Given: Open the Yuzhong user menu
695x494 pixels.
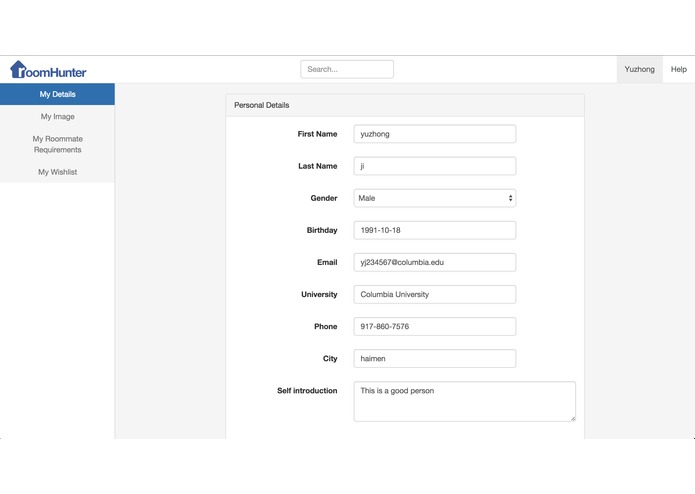Looking at the screenshot, I should (x=639, y=69).
